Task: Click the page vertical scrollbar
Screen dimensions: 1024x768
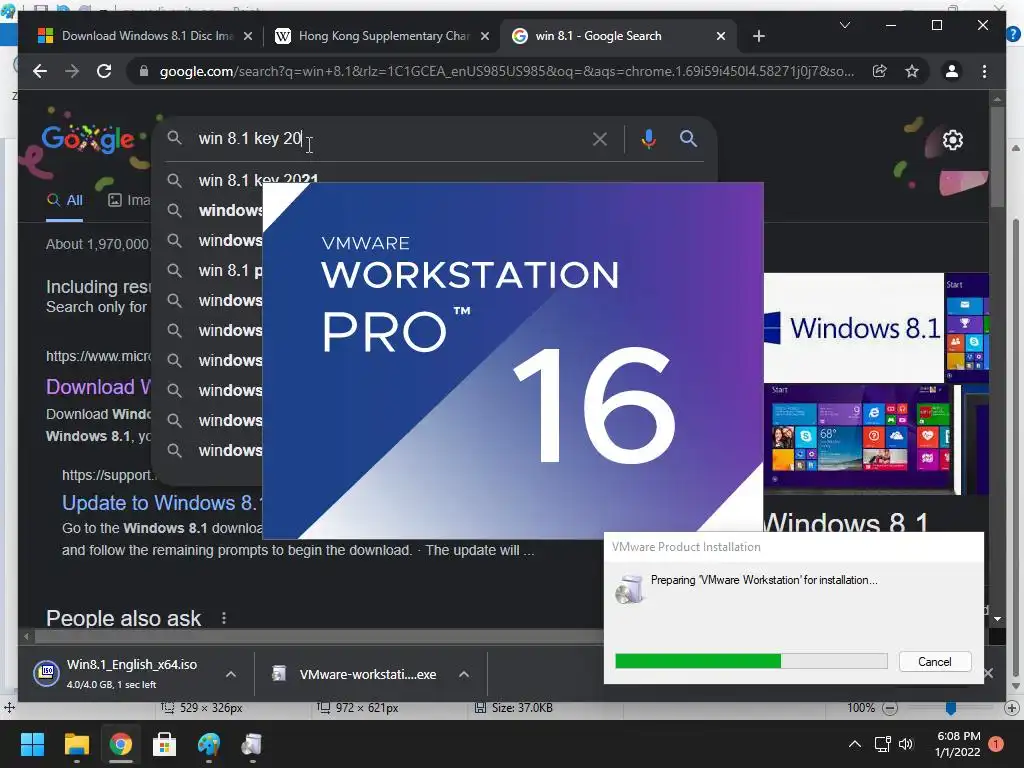Action: 997,157
